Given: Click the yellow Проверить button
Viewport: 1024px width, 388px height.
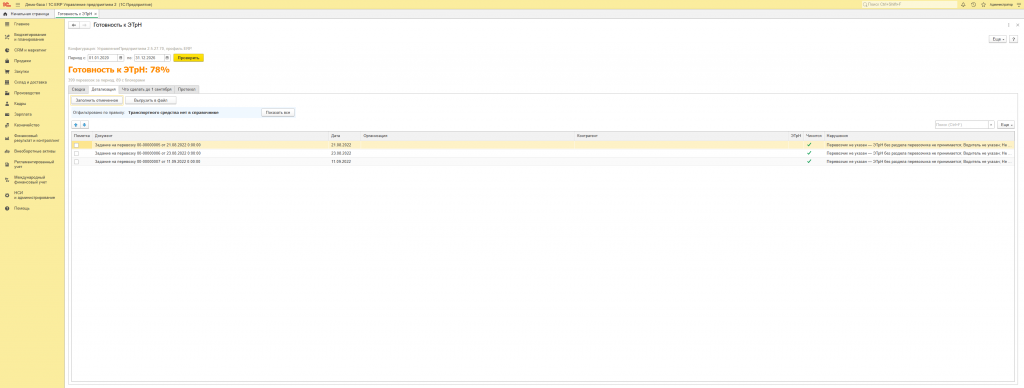Looking at the screenshot, I should [189, 57].
